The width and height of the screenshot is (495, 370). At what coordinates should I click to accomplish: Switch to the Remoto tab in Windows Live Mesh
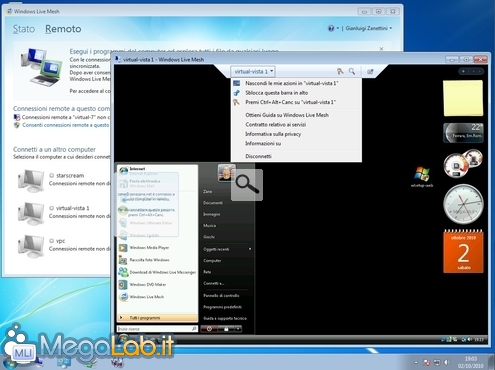point(63,29)
